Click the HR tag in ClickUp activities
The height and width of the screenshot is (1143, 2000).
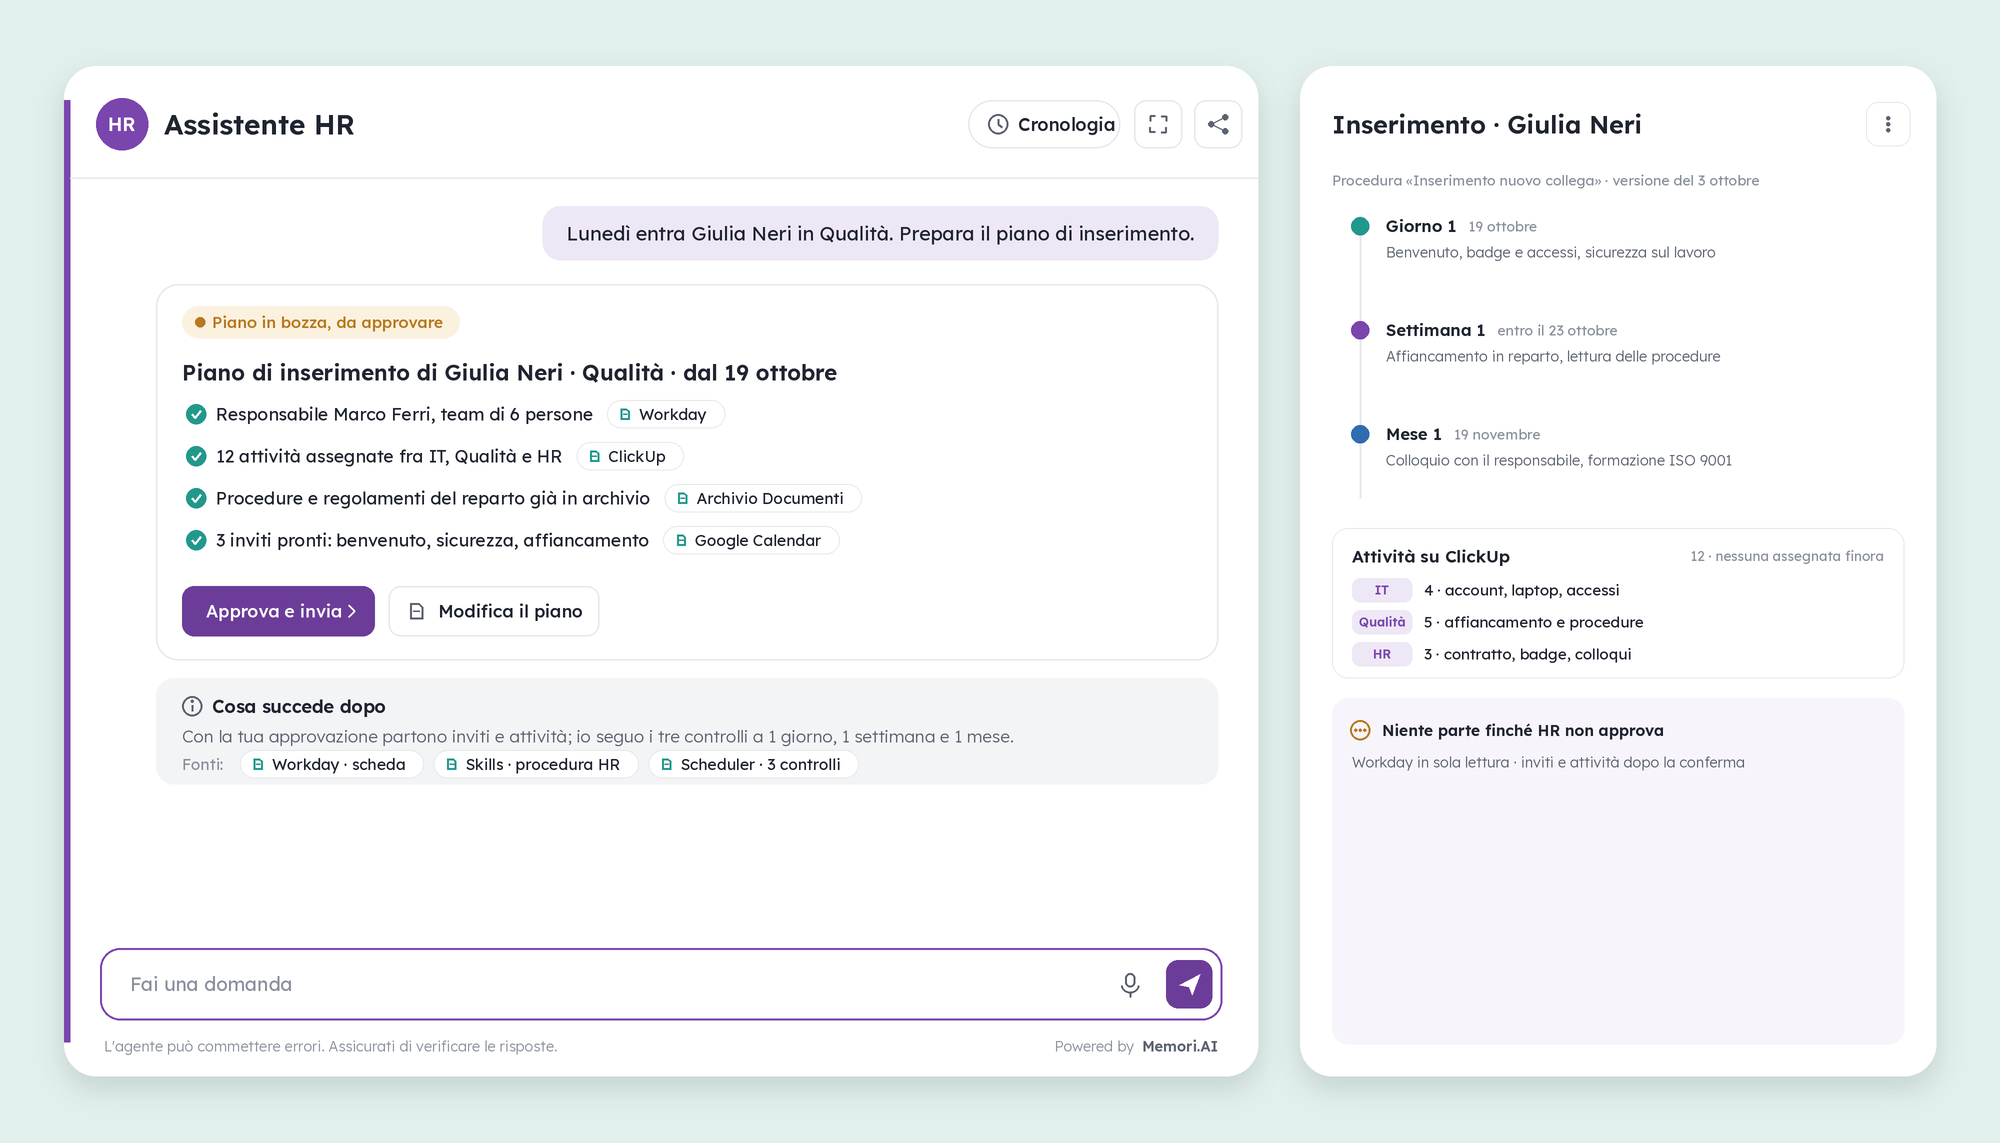pyautogui.click(x=1382, y=654)
